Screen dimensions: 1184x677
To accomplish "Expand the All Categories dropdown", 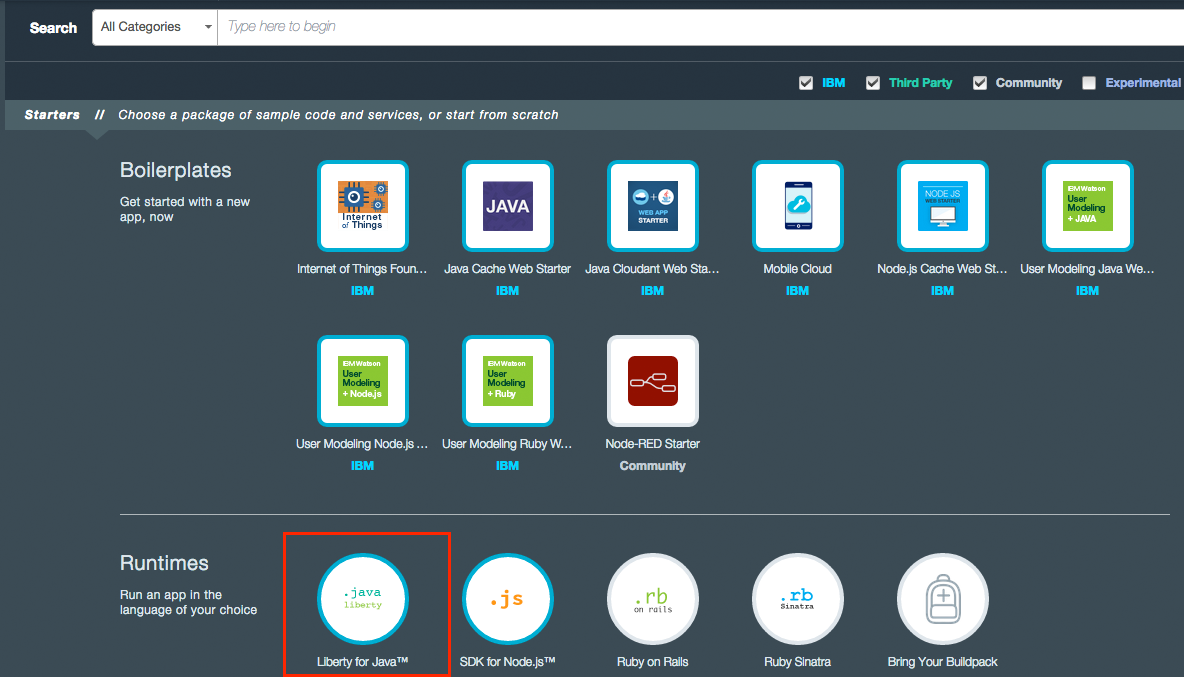I will pos(155,27).
